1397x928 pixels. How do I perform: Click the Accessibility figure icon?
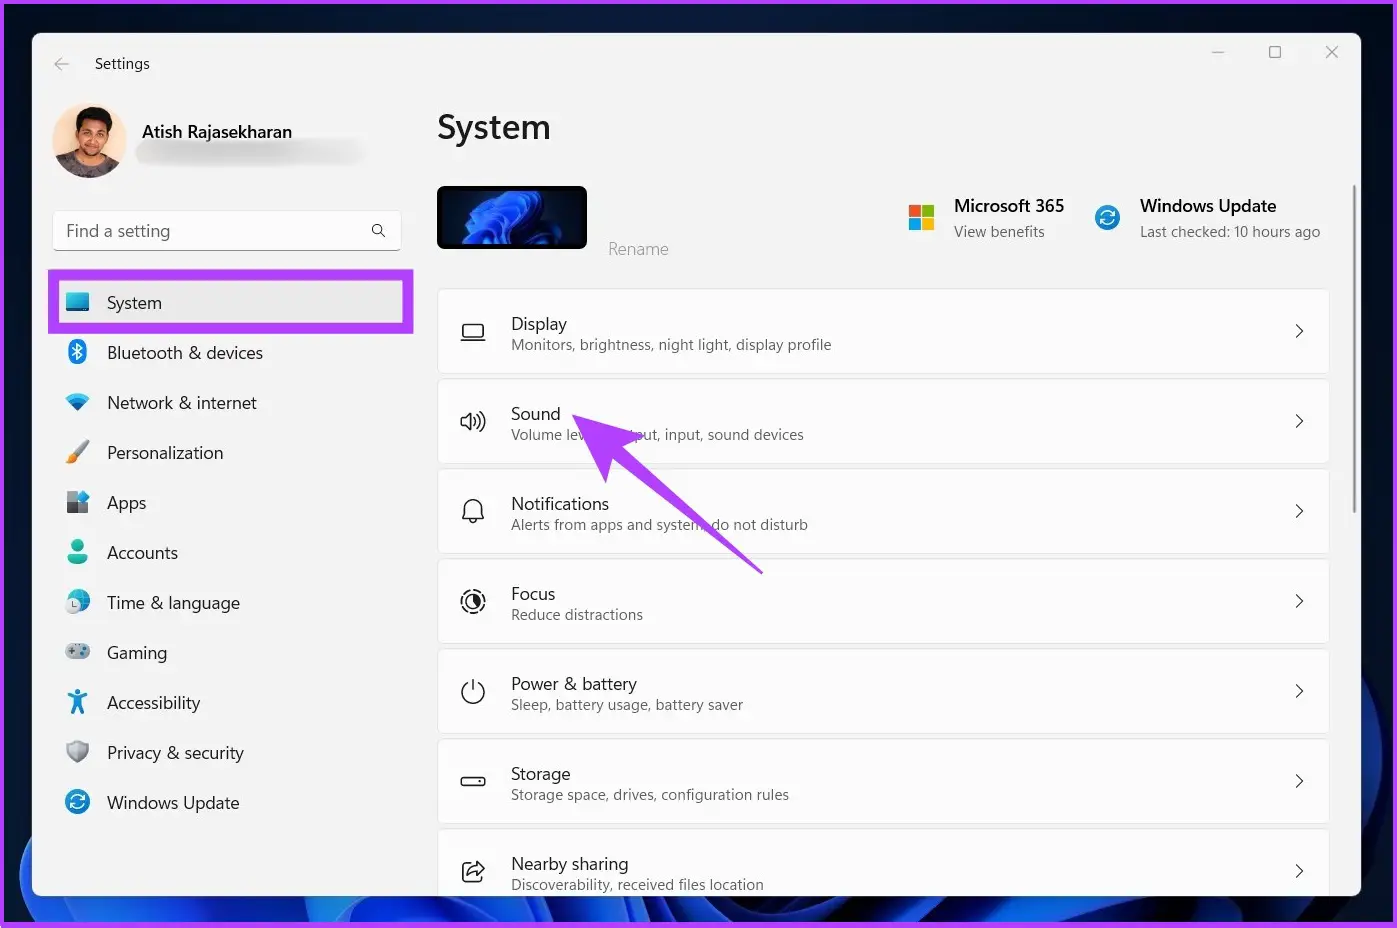point(77,702)
